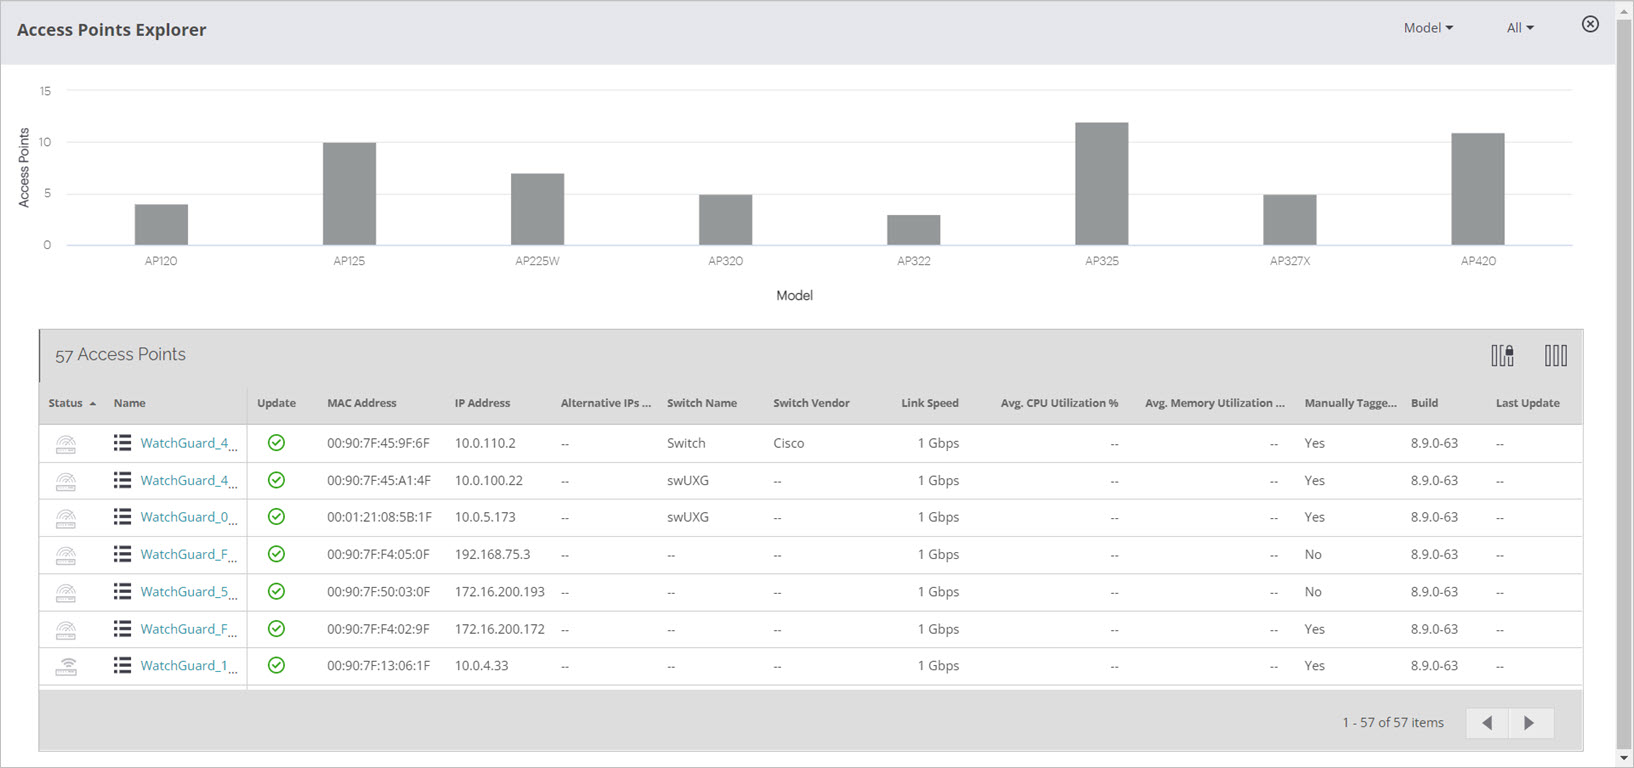Open the list menu icon for the 10.0.110.2 row
This screenshot has height=768, width=1634.
pos(122,443)
